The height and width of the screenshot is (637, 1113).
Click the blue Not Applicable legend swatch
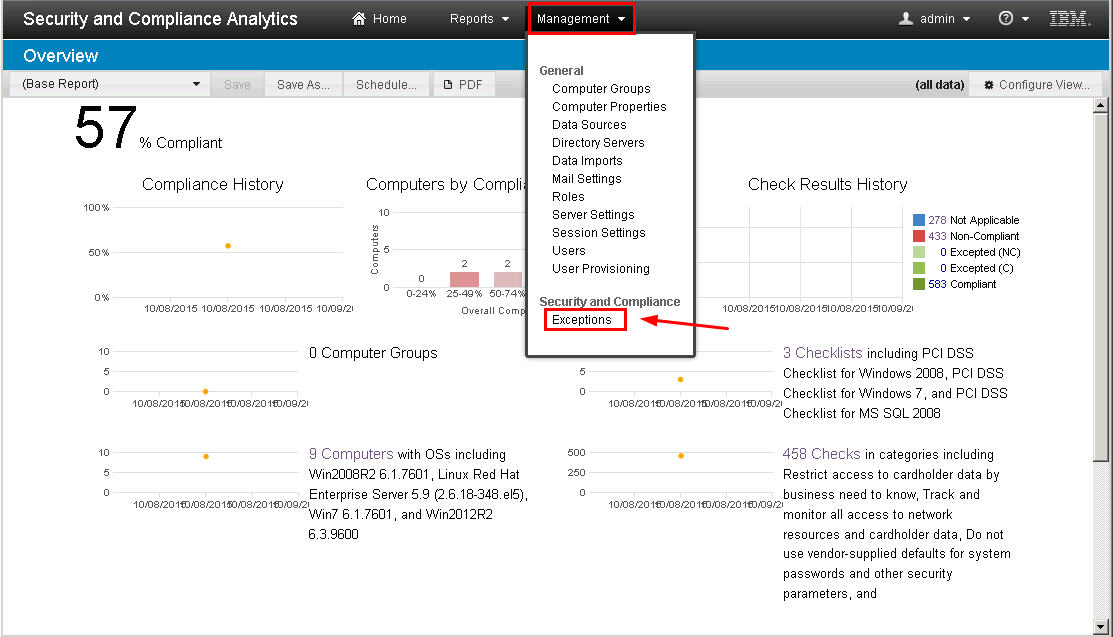919,220
